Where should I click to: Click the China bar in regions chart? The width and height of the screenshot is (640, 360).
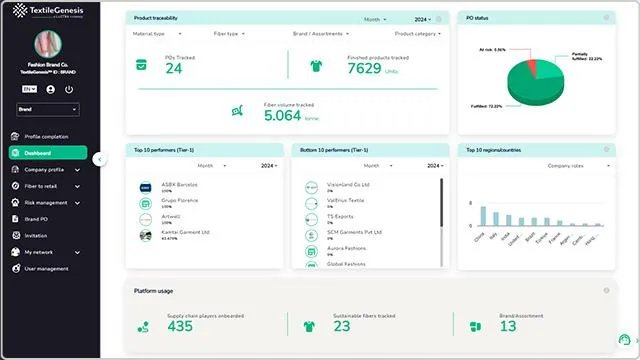pyautogui.click(x=483, y=216)
